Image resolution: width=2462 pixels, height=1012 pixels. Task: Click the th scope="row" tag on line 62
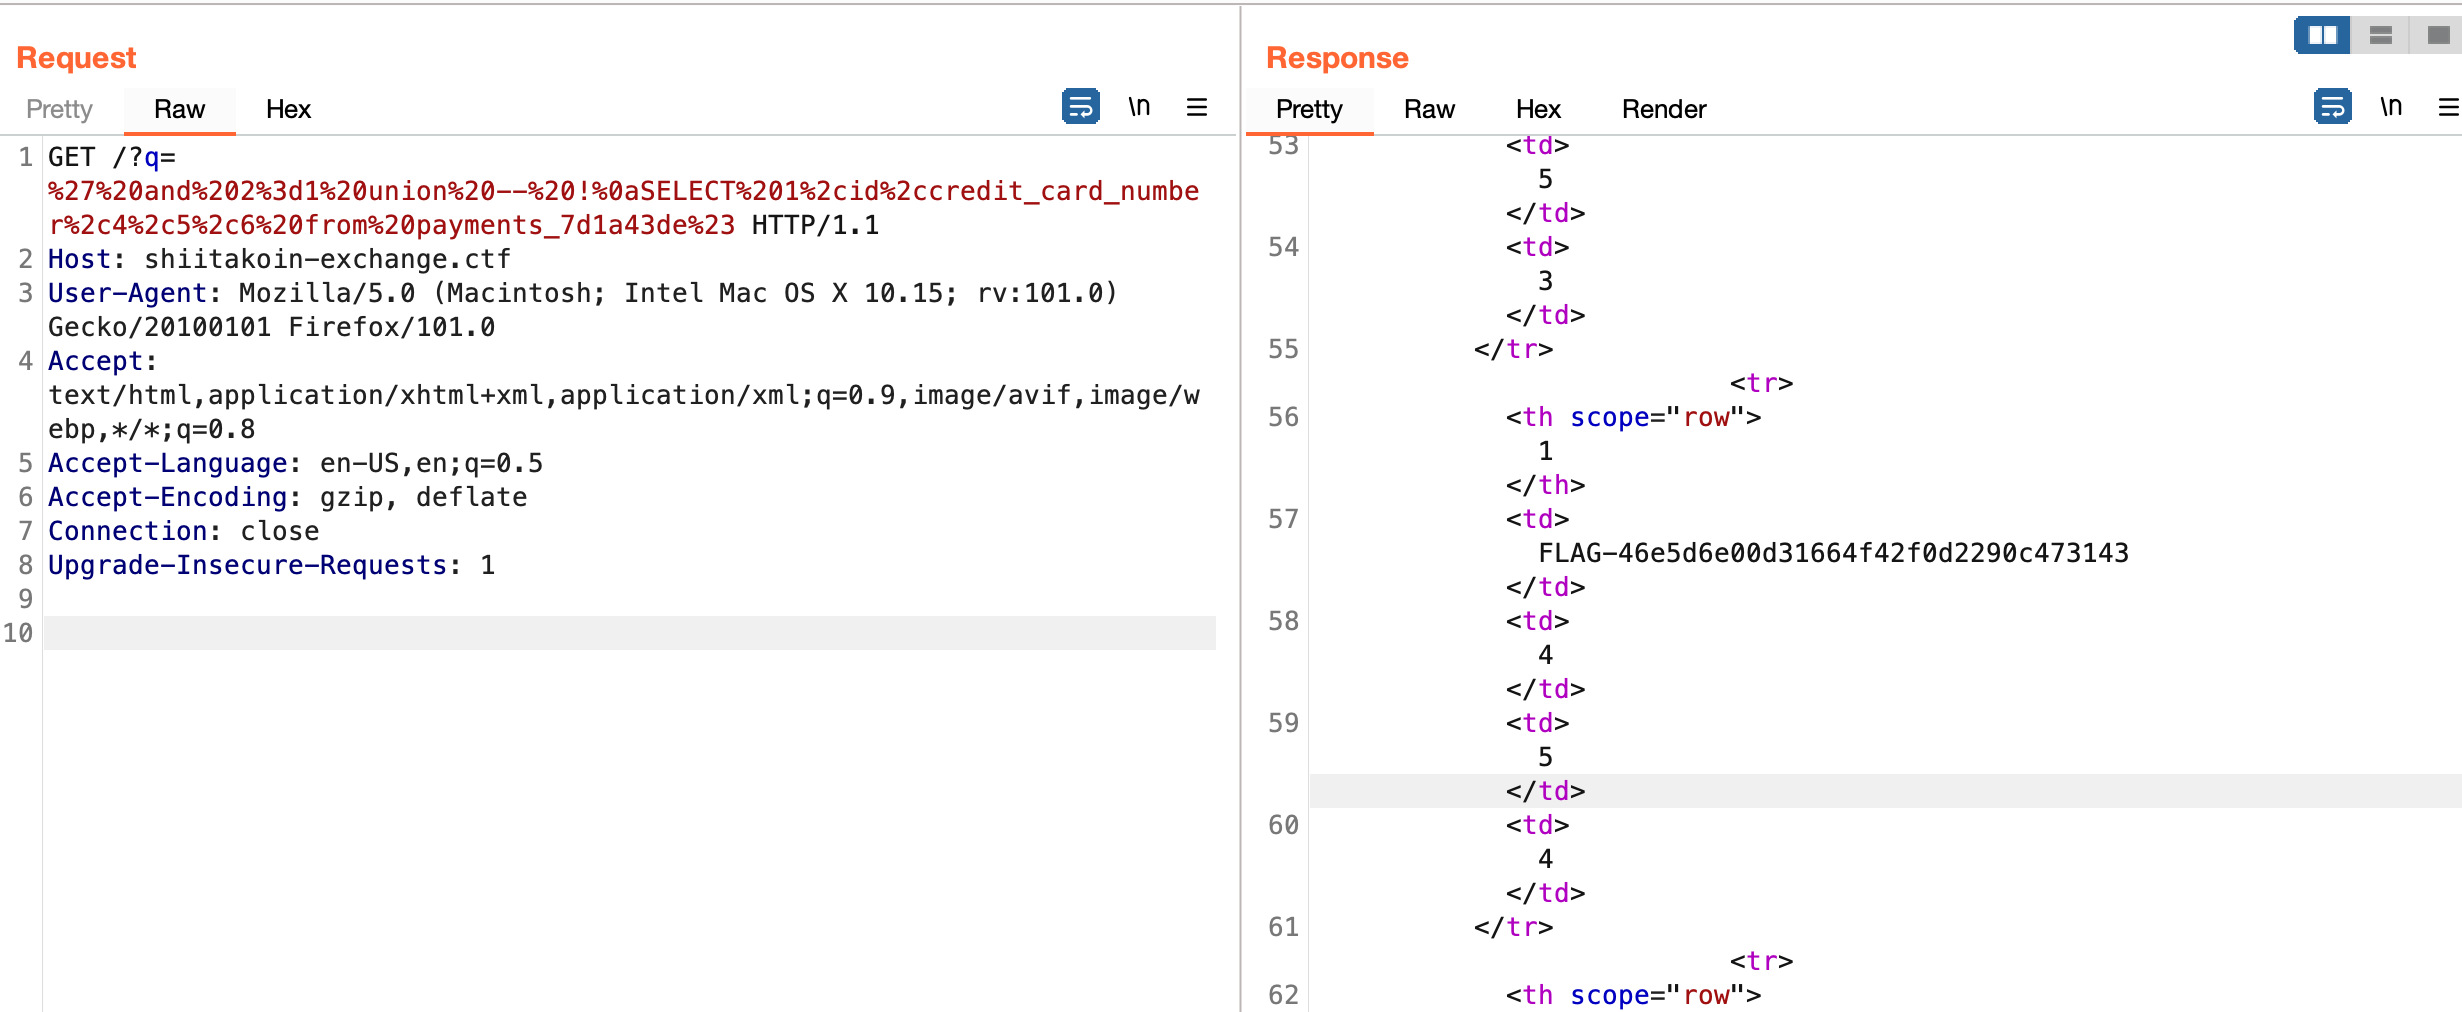coord(1633,995)
